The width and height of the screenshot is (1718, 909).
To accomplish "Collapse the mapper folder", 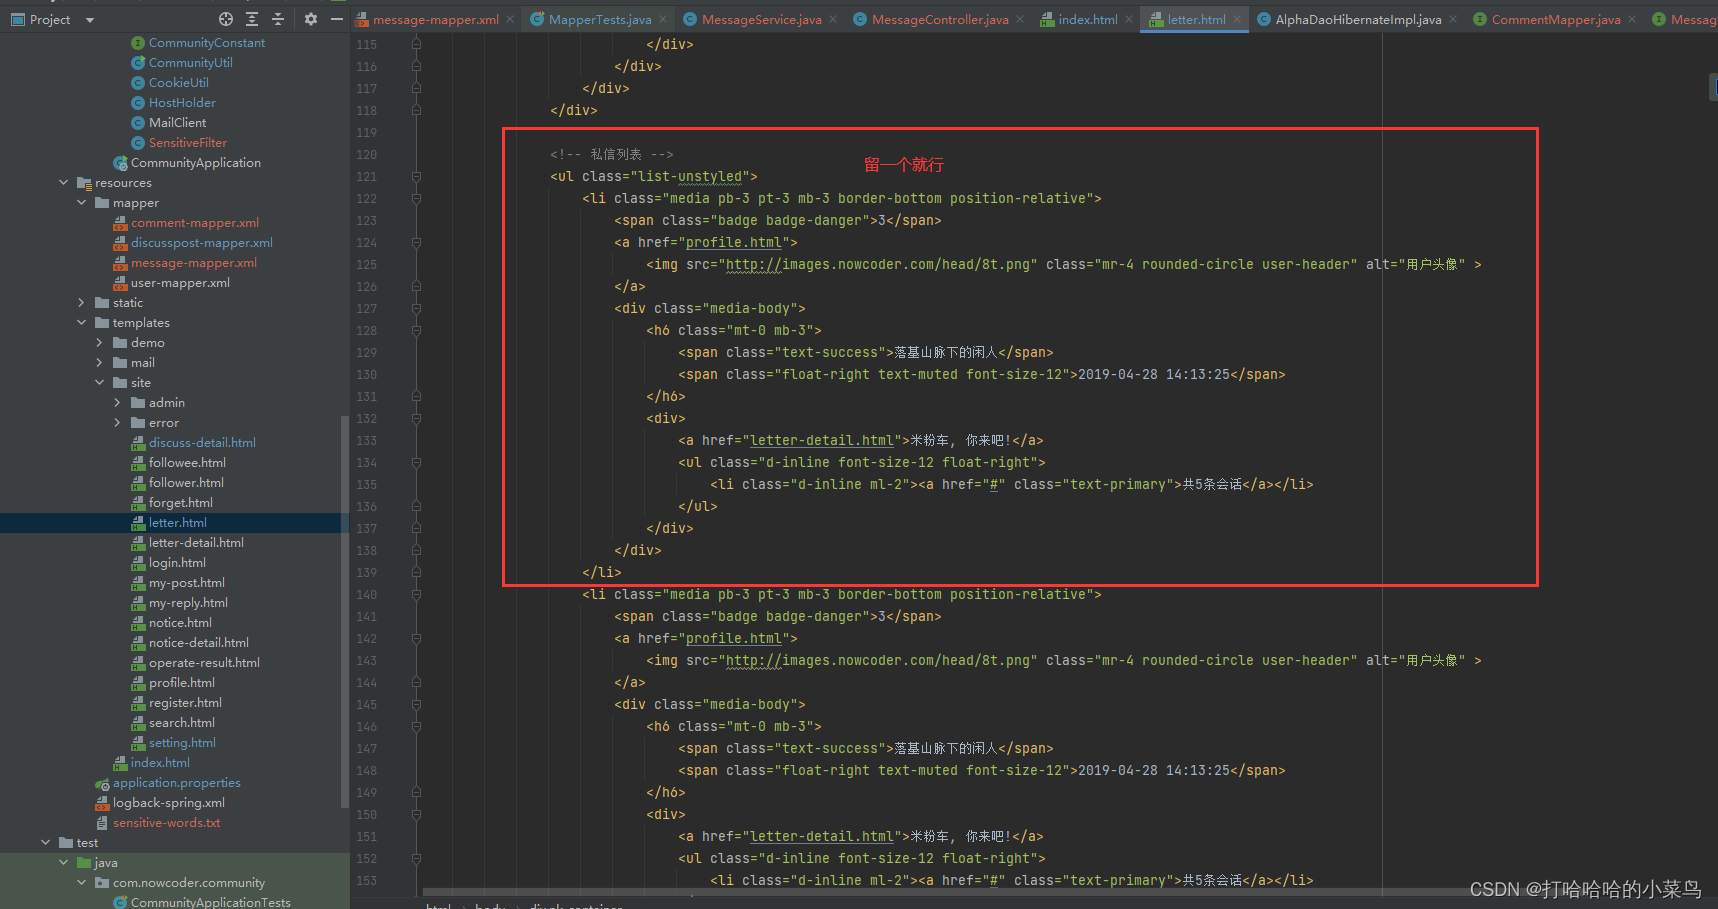I will [82, 202].
